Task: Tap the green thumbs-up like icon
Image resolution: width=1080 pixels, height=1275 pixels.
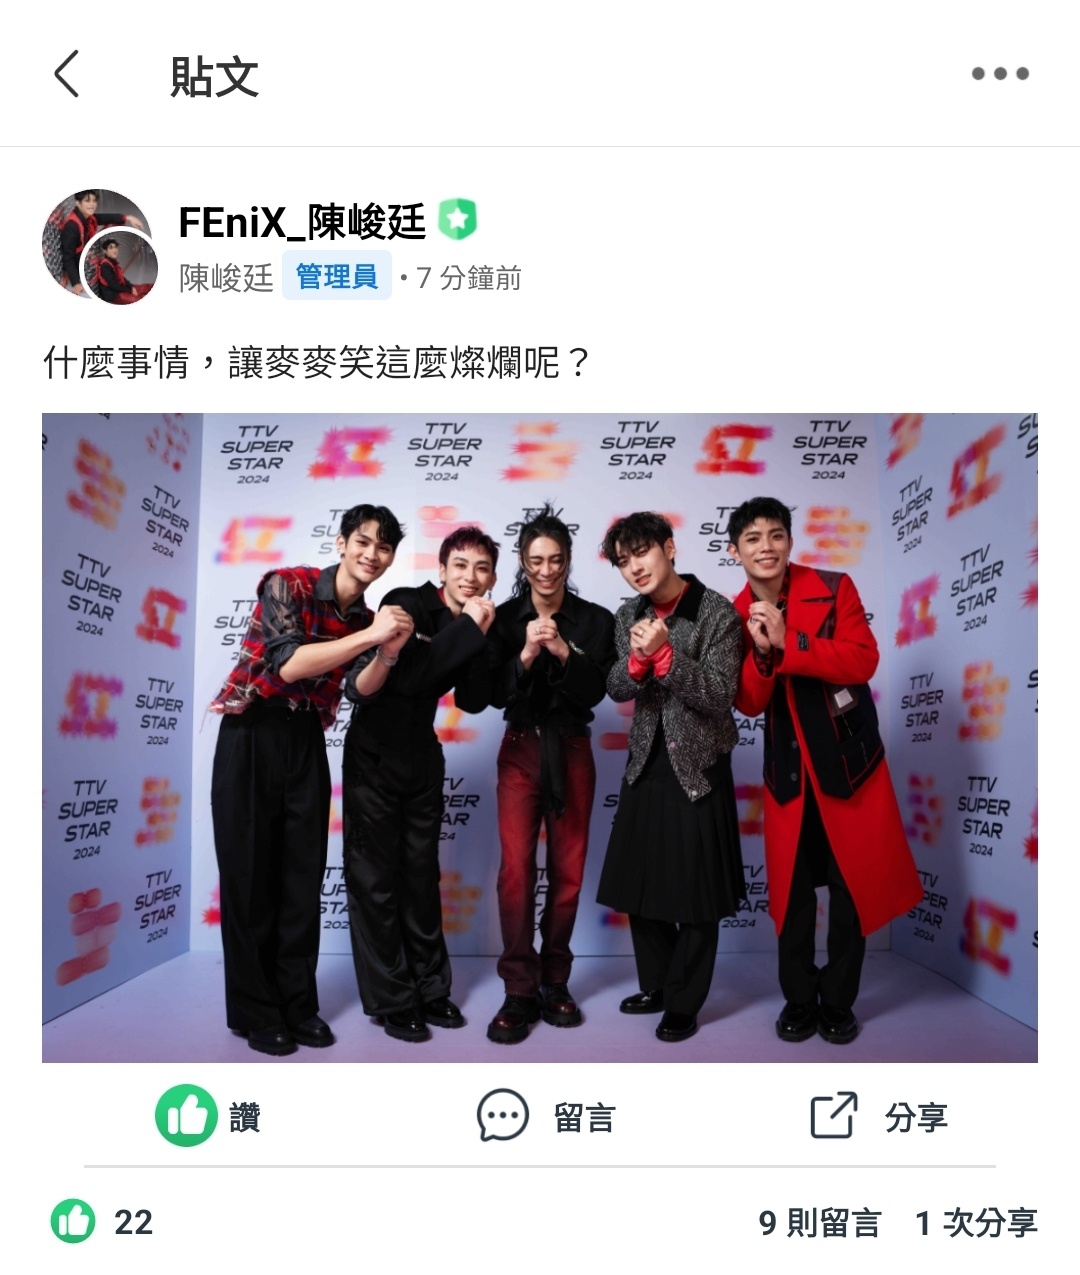Action: [x=186, y=1116]
